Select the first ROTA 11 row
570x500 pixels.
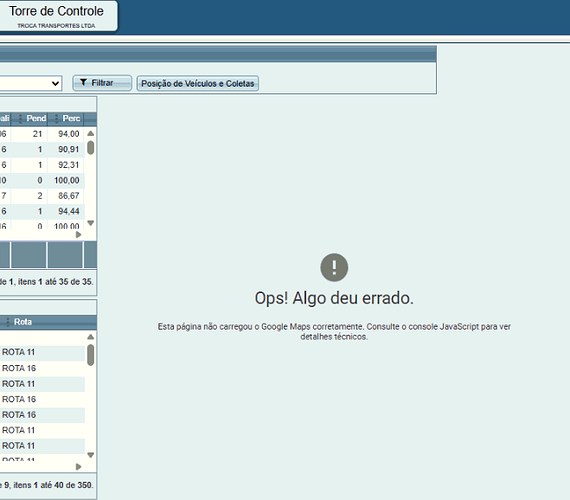pyautogui.click(x=43, y=352)
